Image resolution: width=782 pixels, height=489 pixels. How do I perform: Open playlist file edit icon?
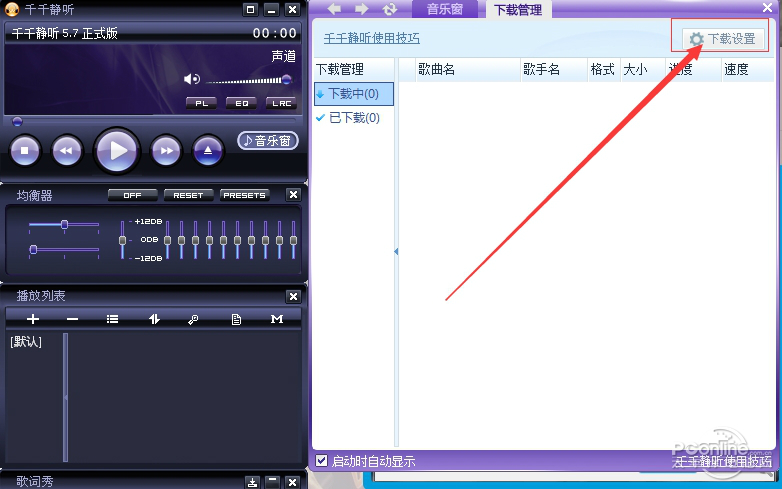click(x=236, y=319)
